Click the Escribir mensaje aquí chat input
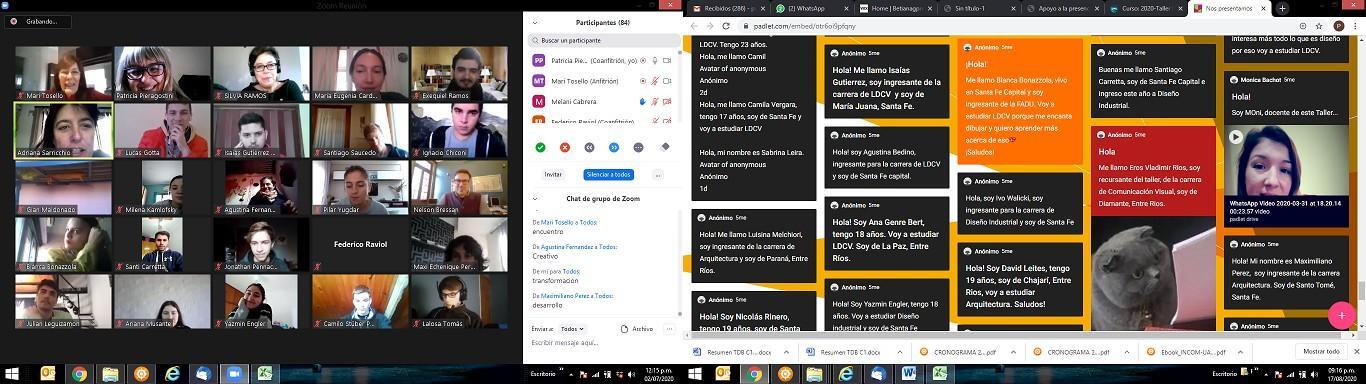Screen dimensions: 1366x384 tap(603, 343)
